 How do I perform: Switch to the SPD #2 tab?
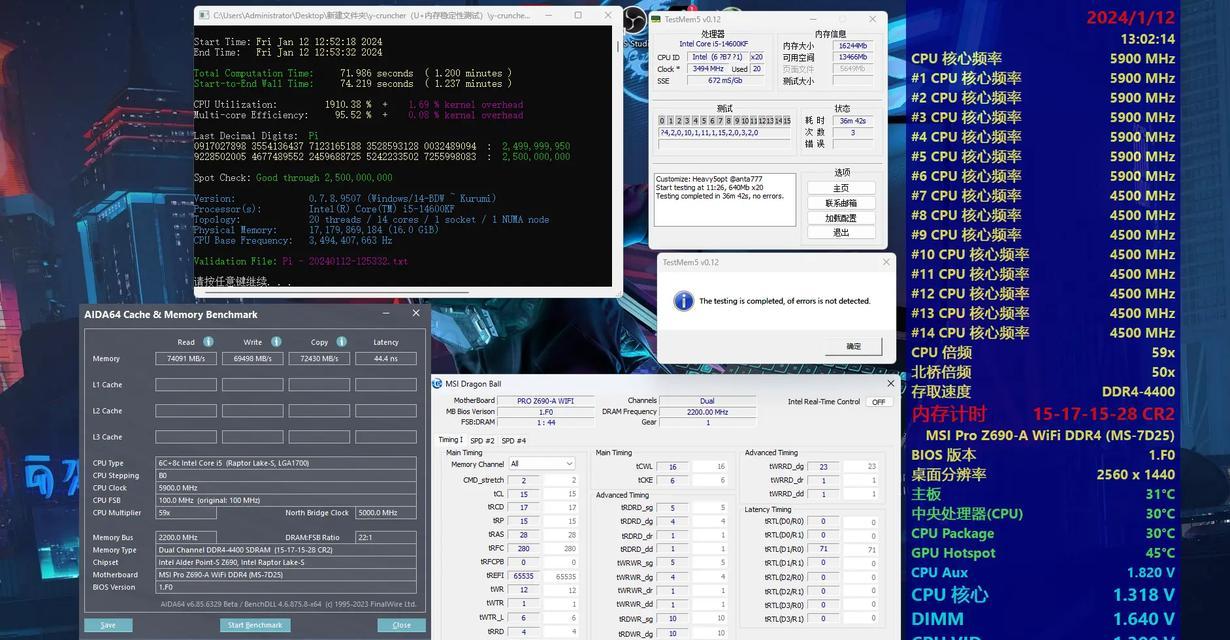[x=482, y=440]
